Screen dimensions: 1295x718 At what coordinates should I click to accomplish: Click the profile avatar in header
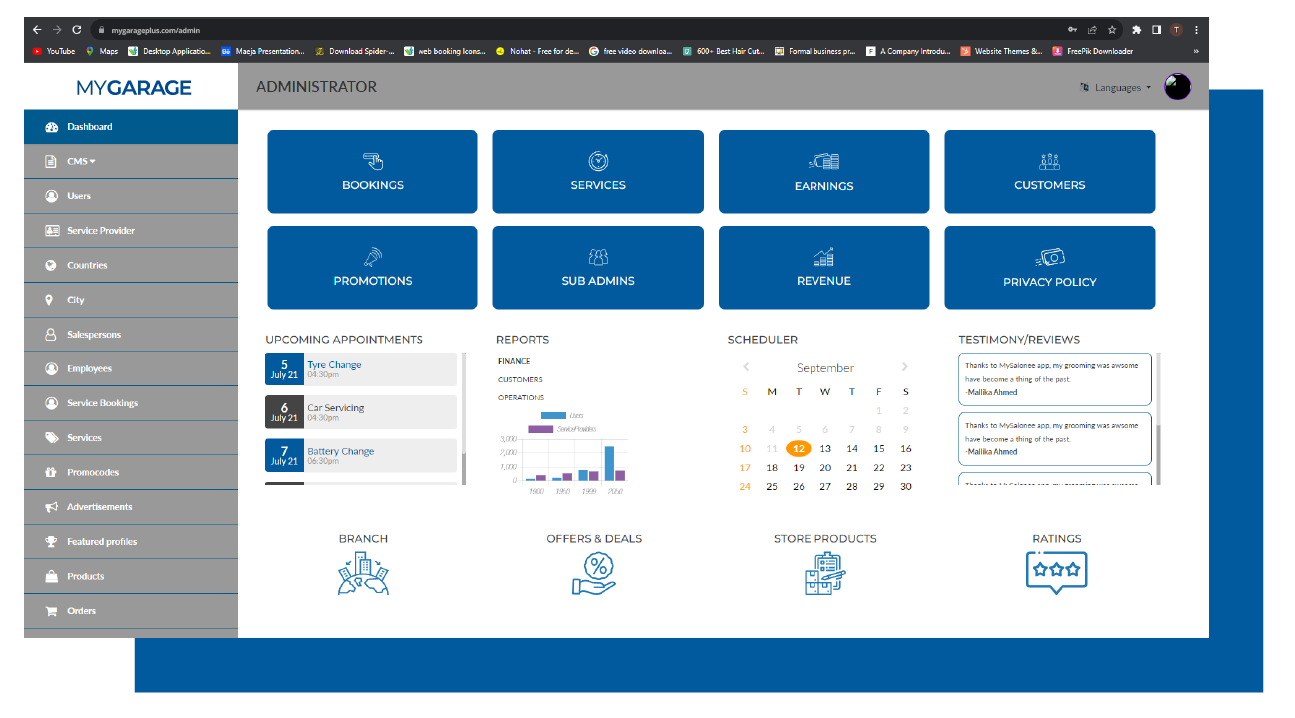pyautogui.click(x=1177, y=87)
